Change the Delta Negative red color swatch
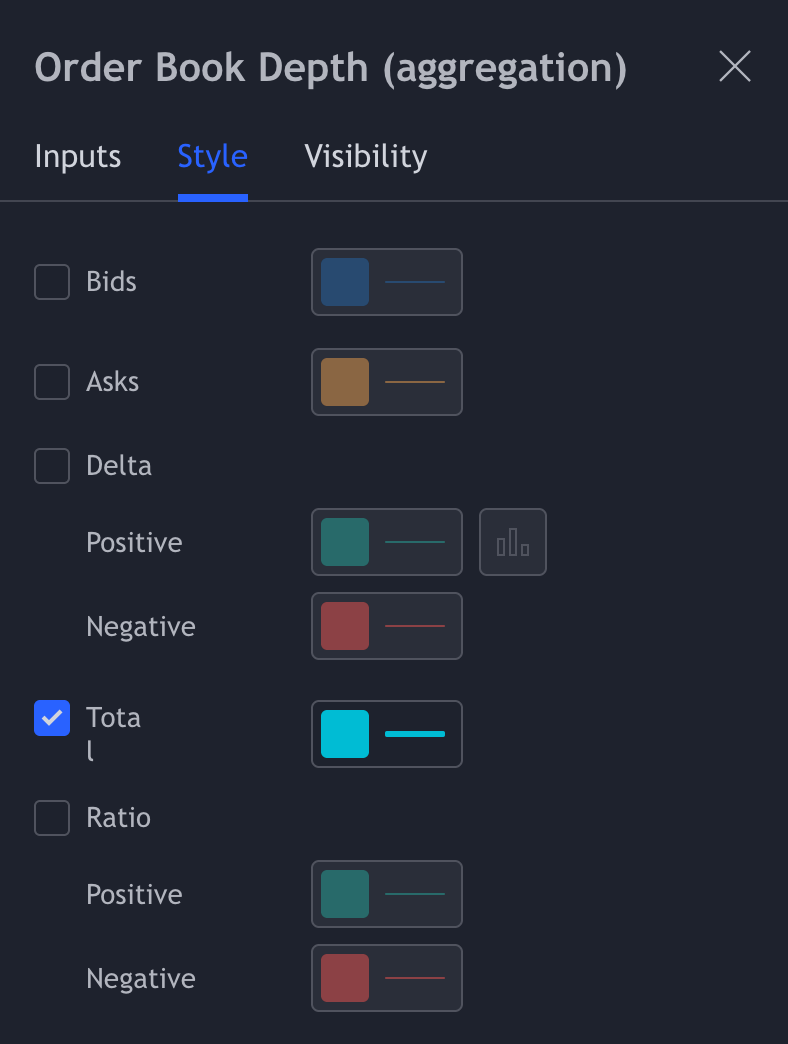 345,626
